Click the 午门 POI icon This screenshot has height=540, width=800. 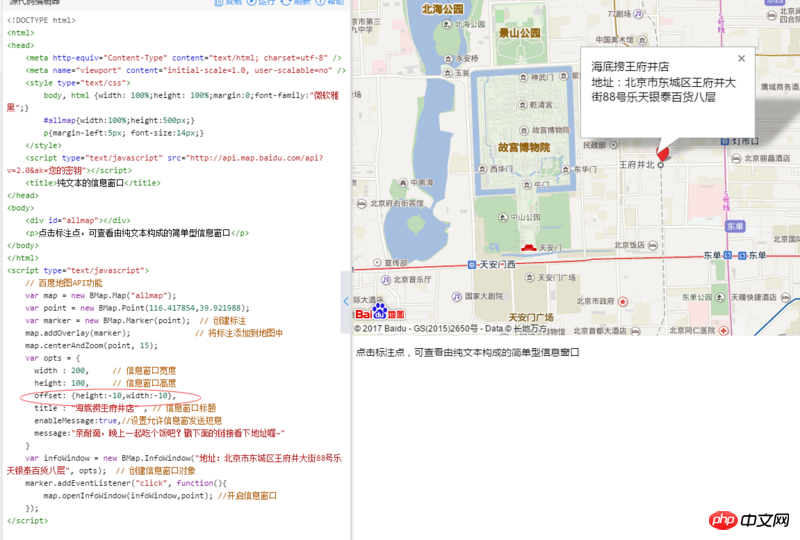528,185
